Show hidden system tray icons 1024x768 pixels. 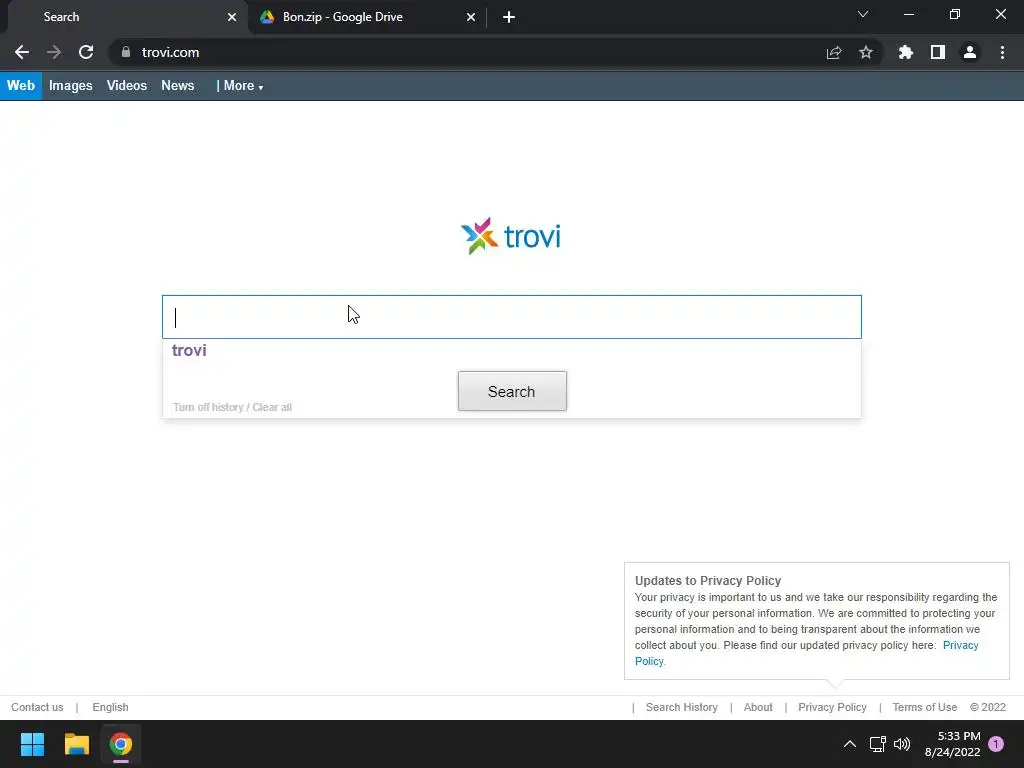tap(850, 744)
